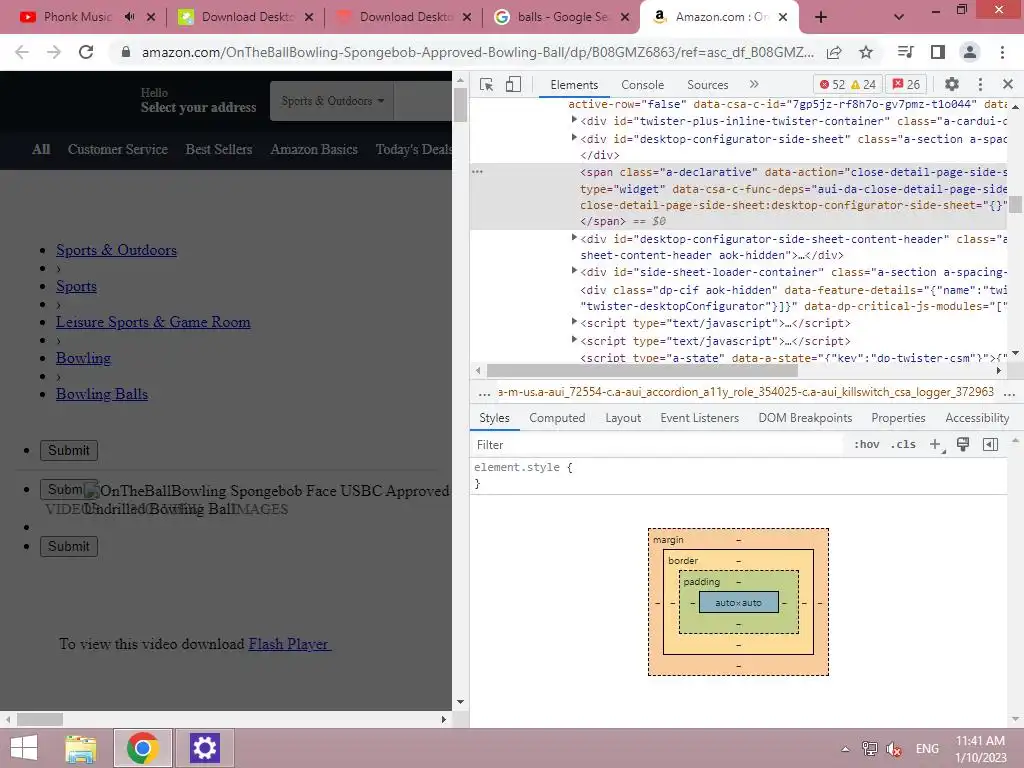Open media control icon in toolbar
The image size is (1024, 768).
tap(906, 52)
